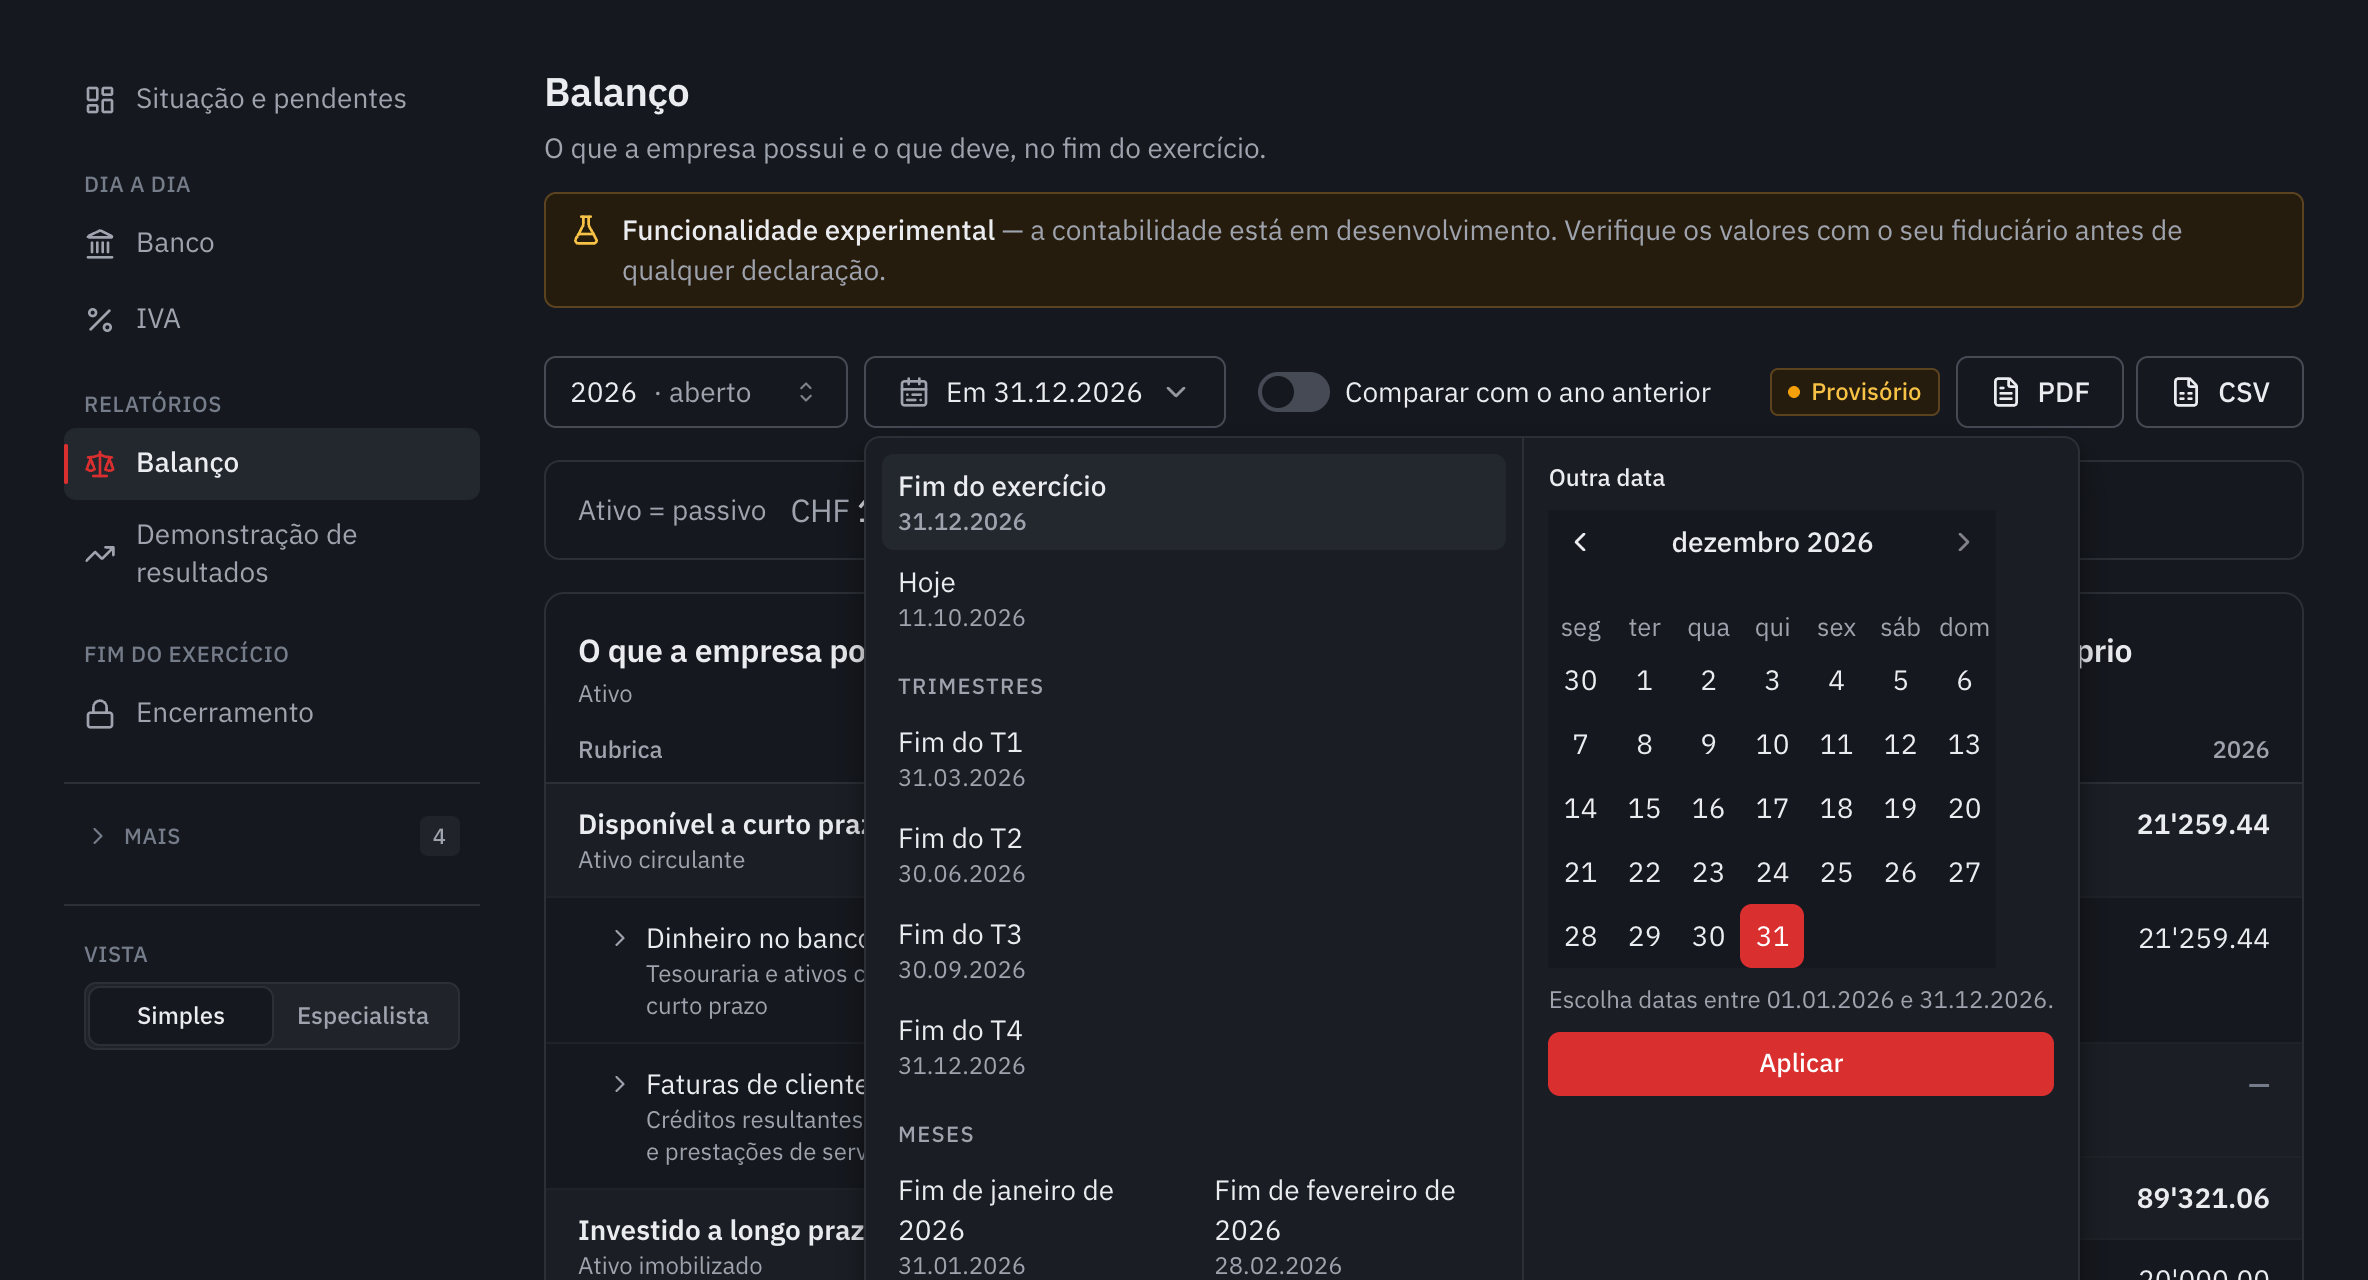Click the Situação e pendentes dashboard icon

pyautogui.click(x=100, y=99)
